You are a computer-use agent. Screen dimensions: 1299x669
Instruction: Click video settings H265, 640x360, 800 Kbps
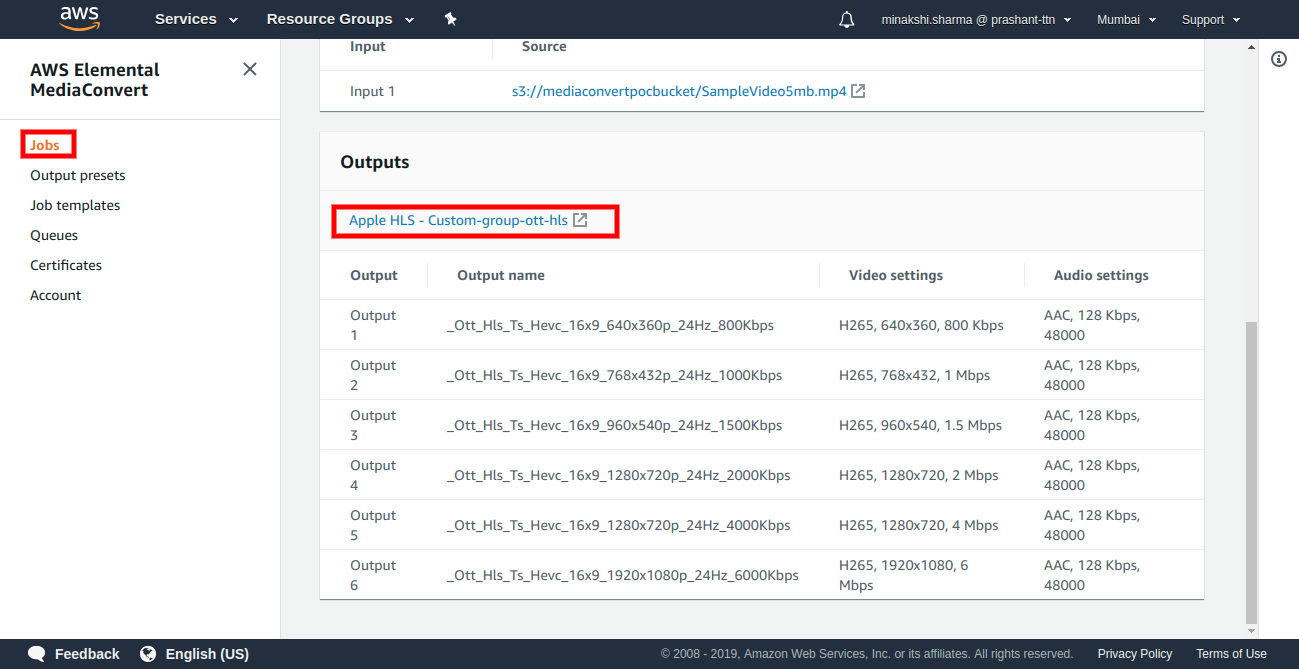(x=921, y=325)
